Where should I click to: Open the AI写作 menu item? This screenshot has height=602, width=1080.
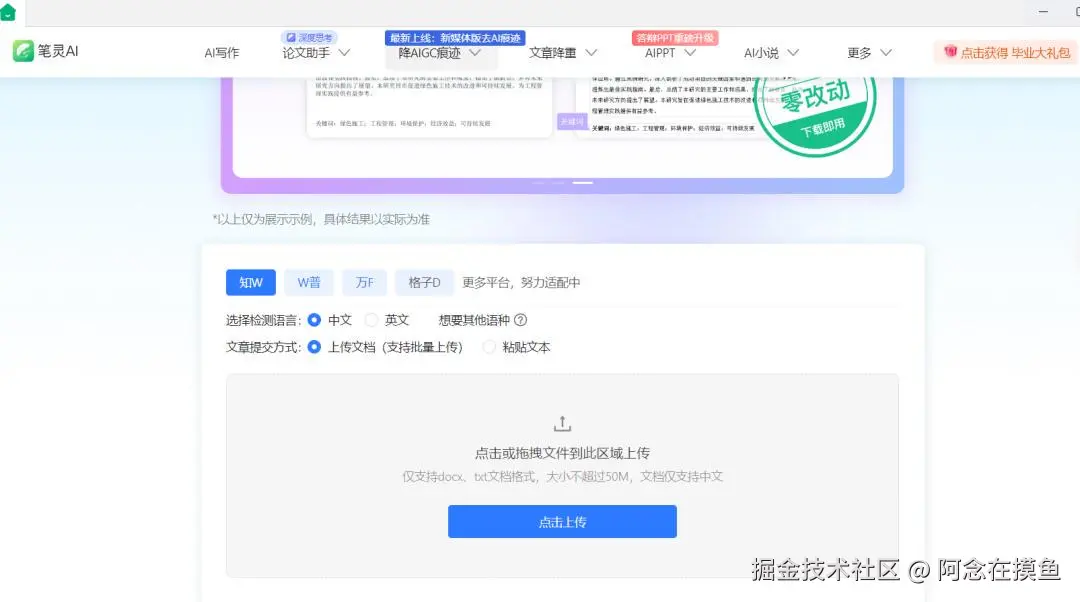(222, 53)
